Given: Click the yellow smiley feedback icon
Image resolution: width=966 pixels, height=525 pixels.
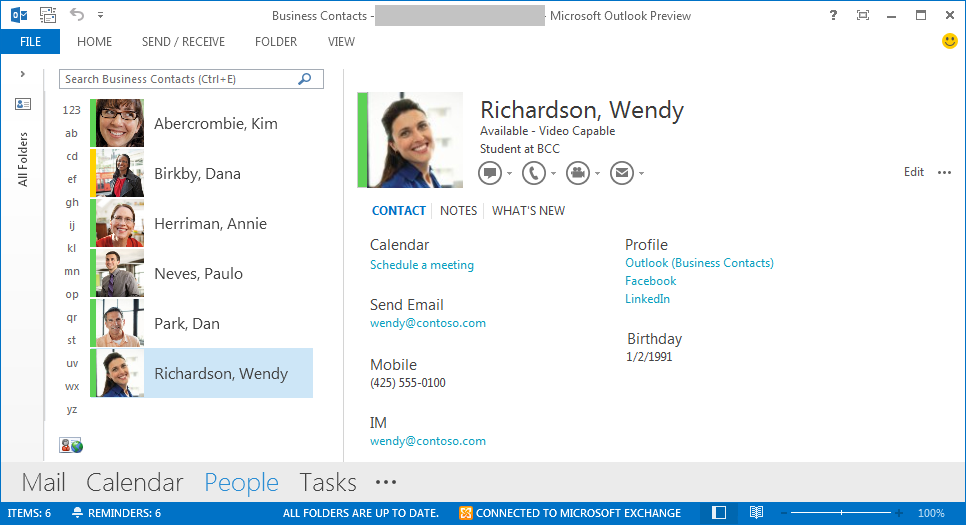Looking at the screenshot, I should pyautogui.click(x=949, y=41).
